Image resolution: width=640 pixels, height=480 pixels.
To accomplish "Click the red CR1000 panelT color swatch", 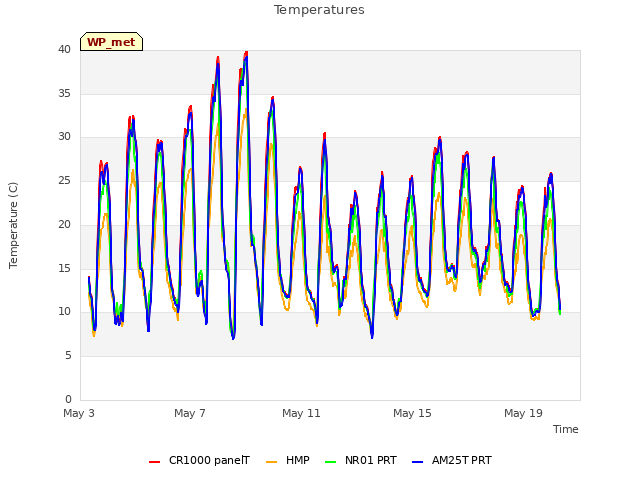I will tap(155, 462).
